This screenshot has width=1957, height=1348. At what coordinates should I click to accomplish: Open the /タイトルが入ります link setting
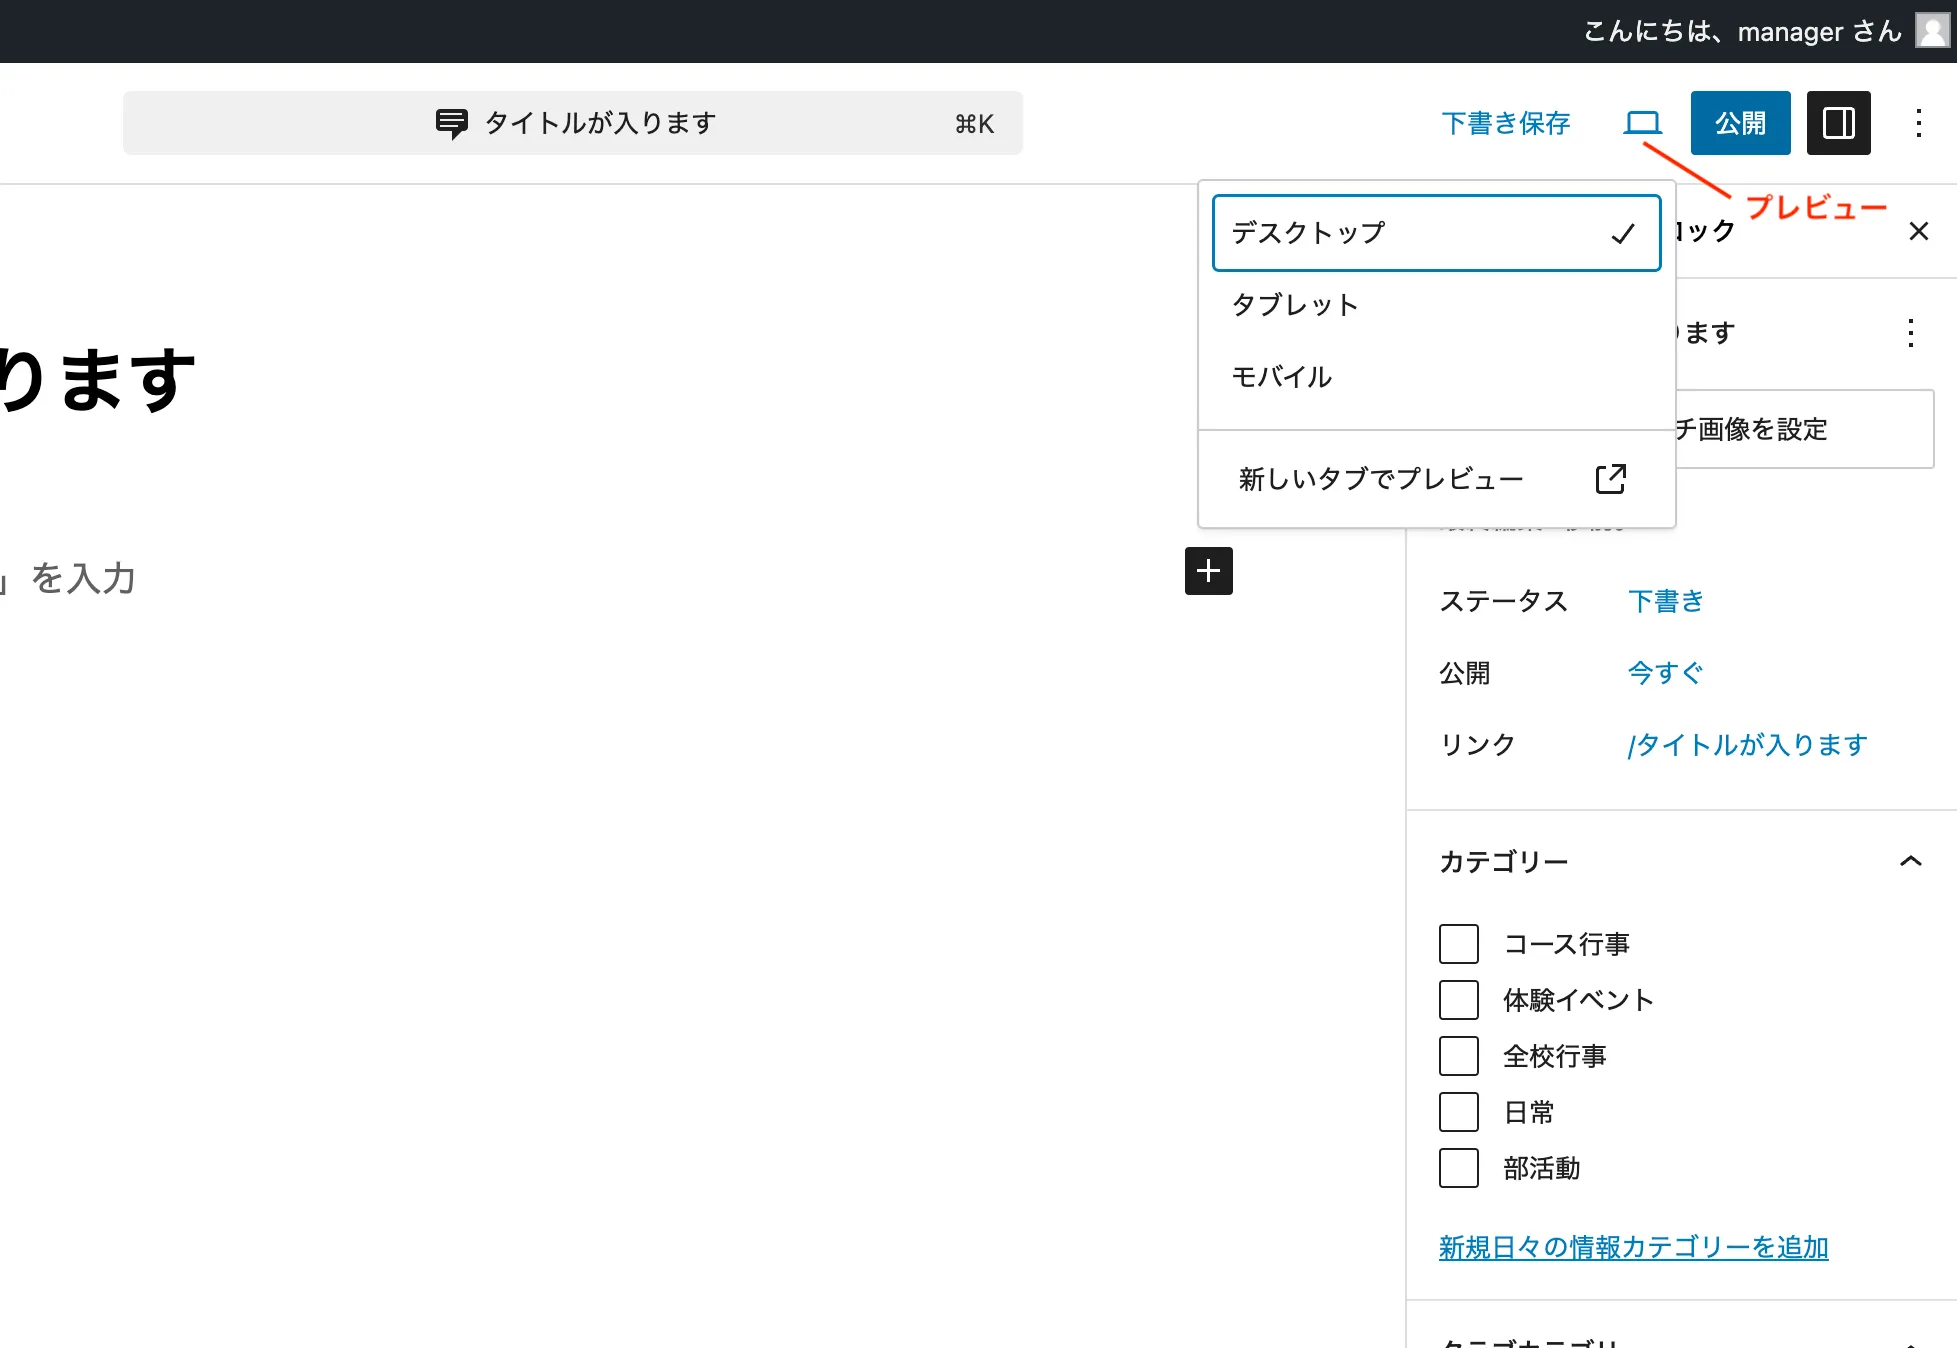1747,745
